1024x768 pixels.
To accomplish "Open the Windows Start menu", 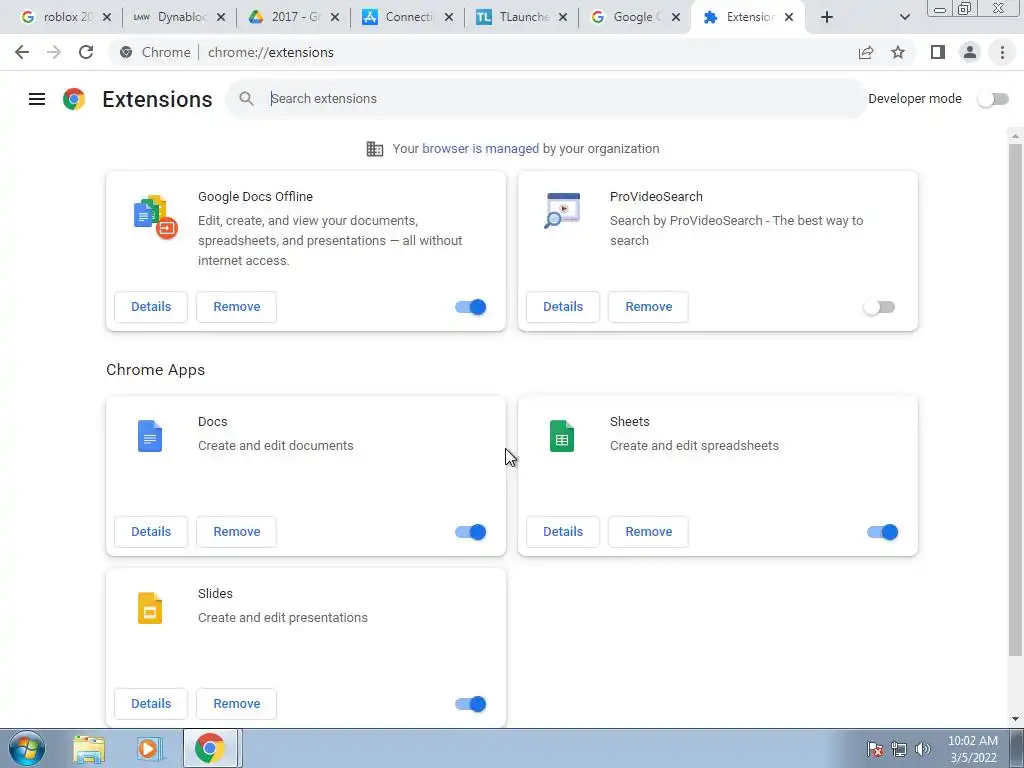I will click(x=27, y=748).
